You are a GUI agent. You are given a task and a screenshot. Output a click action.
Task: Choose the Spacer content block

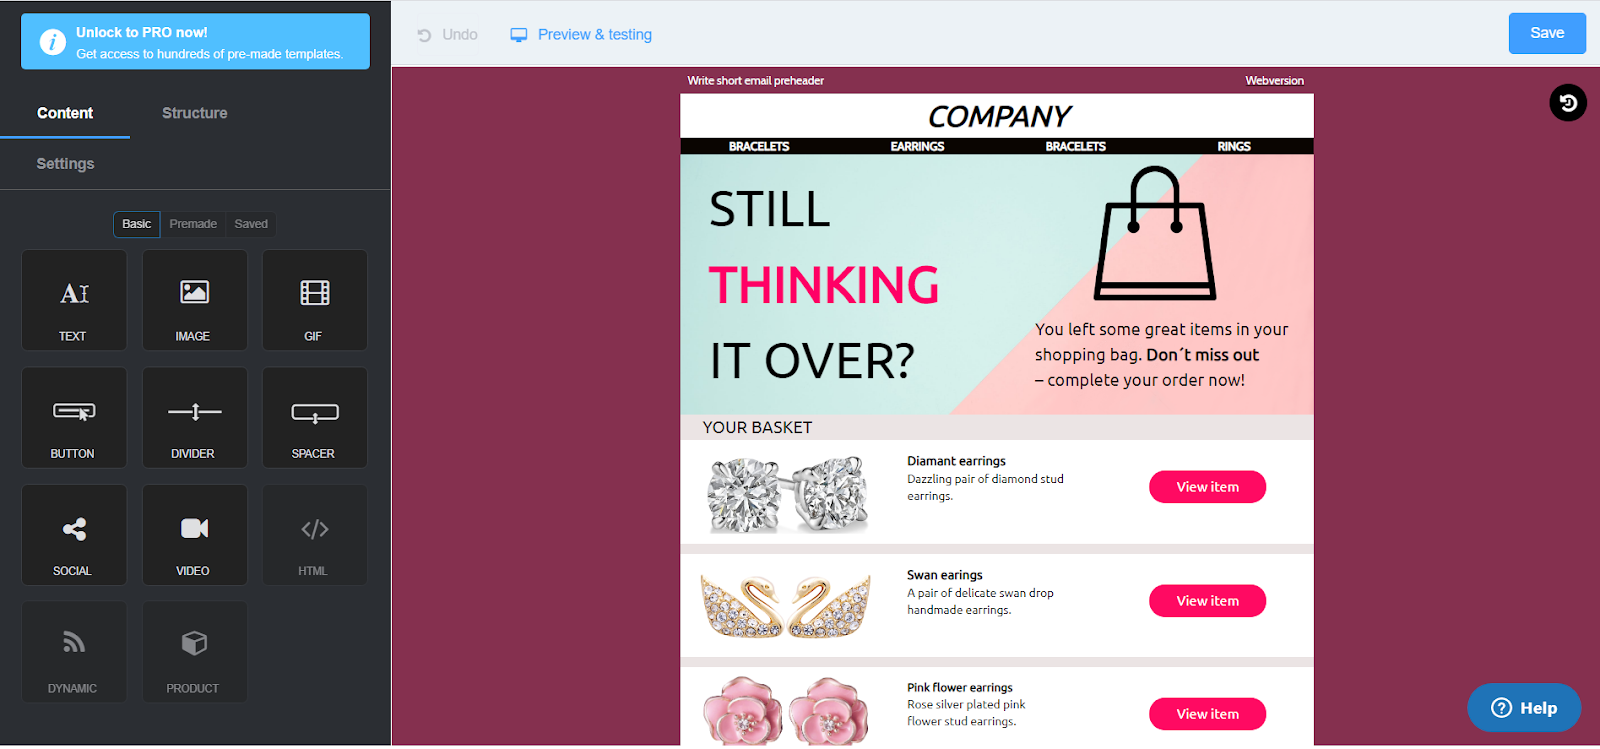click(x=314, y=417)
